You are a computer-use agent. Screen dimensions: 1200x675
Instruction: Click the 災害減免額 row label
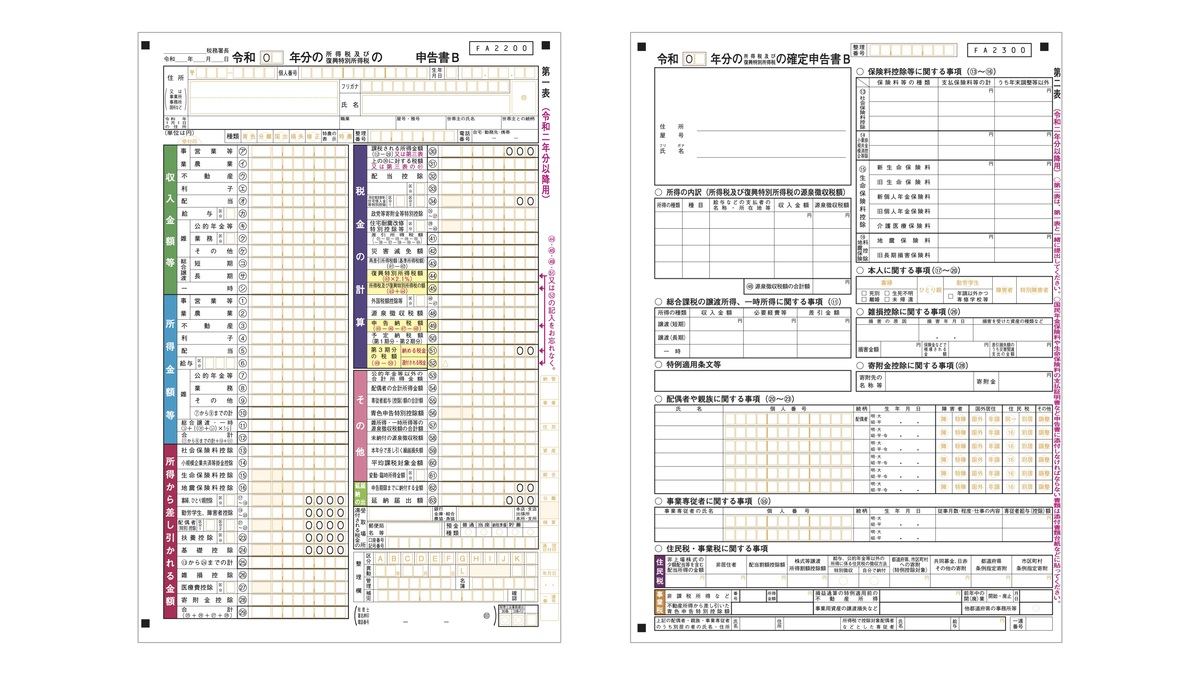397,250
